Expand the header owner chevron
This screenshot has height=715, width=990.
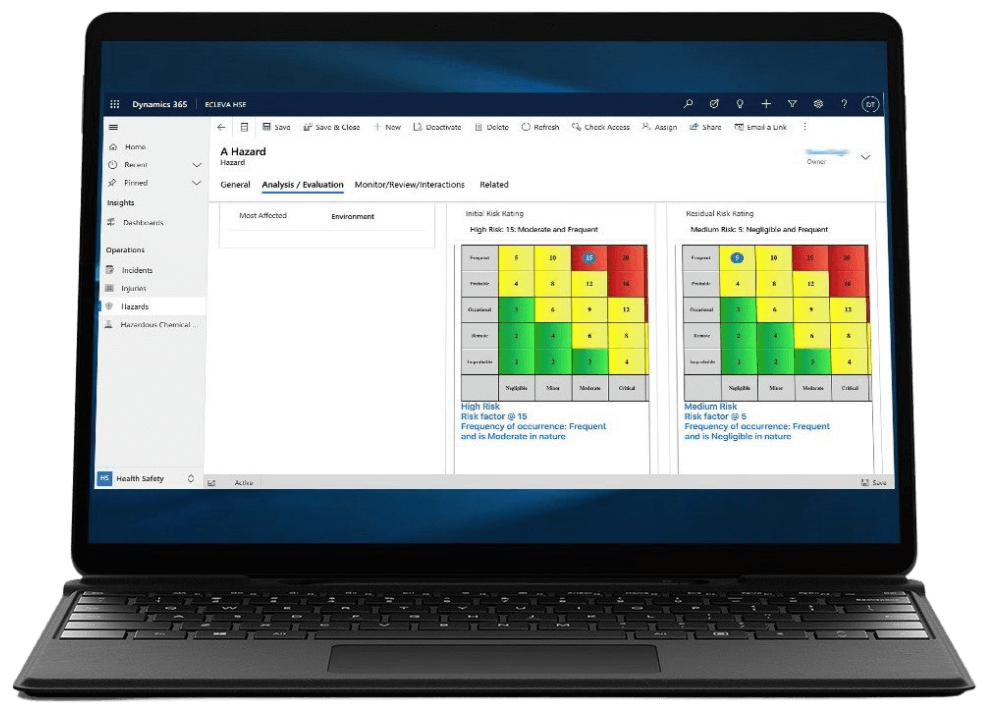coord(866,157)
